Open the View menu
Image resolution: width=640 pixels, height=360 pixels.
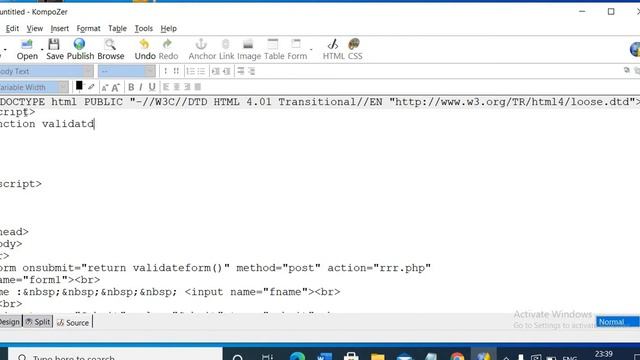click(x=35, y=29)
